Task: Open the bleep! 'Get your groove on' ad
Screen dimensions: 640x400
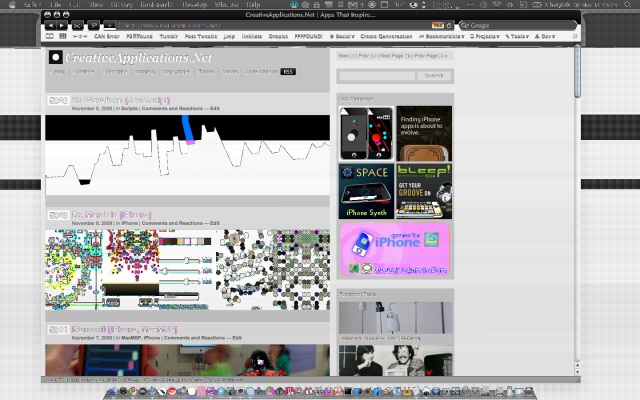Action: (x=424, y=191)
